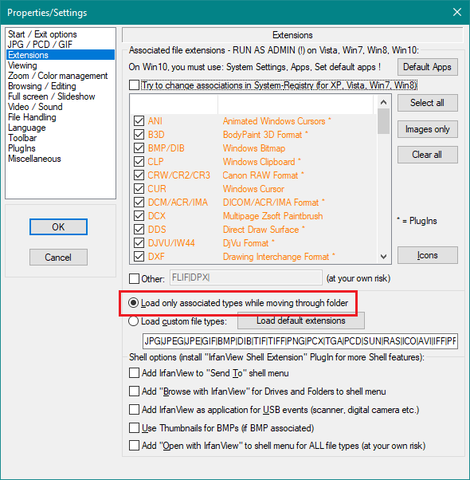Click Load default extensions button
The height and width of the screenshot is (480, 470).
301,321
